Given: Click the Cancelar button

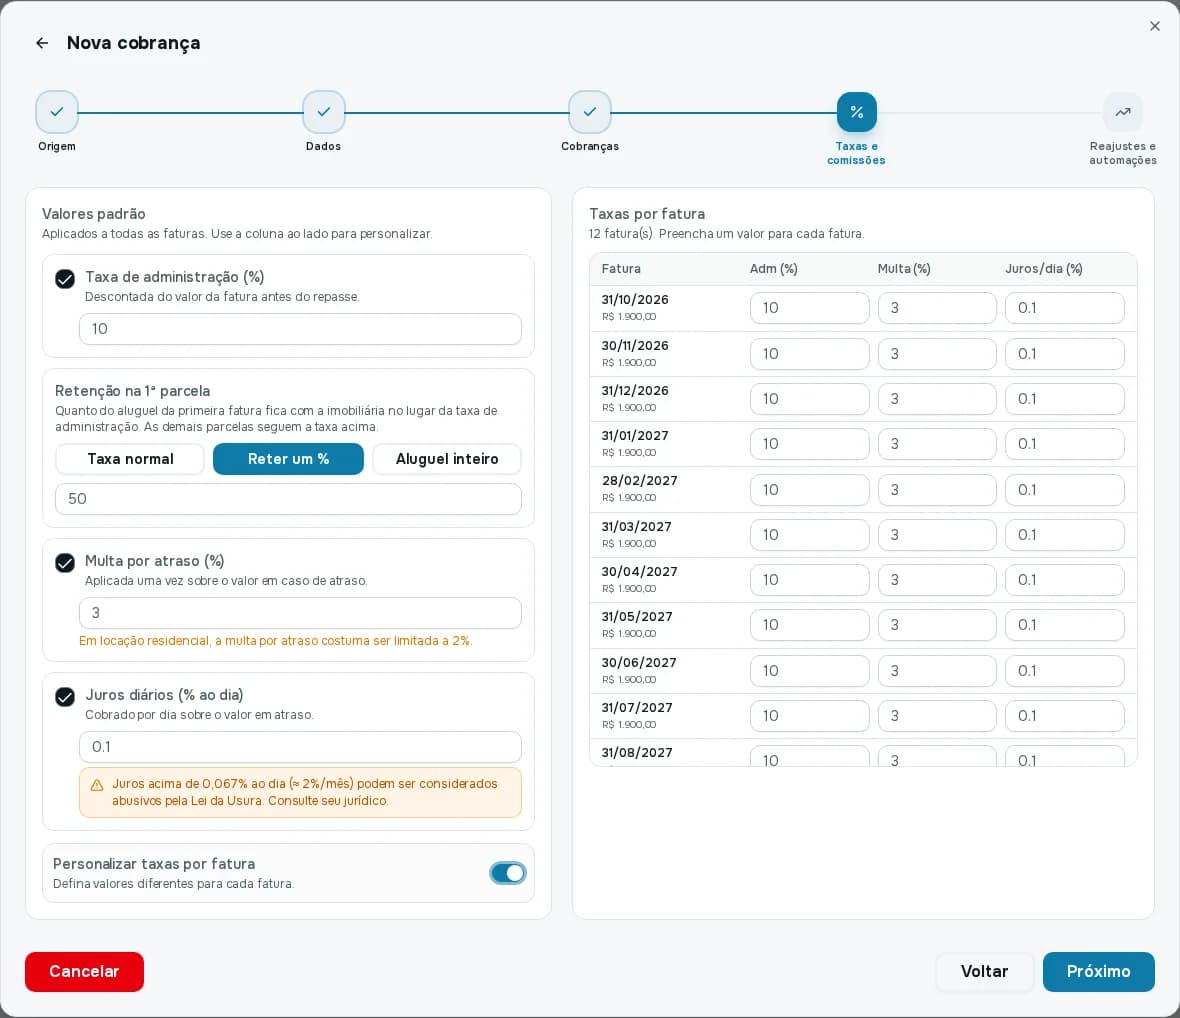Looking at the screenshot, I should pyautogui.click(x=84, y=971).
